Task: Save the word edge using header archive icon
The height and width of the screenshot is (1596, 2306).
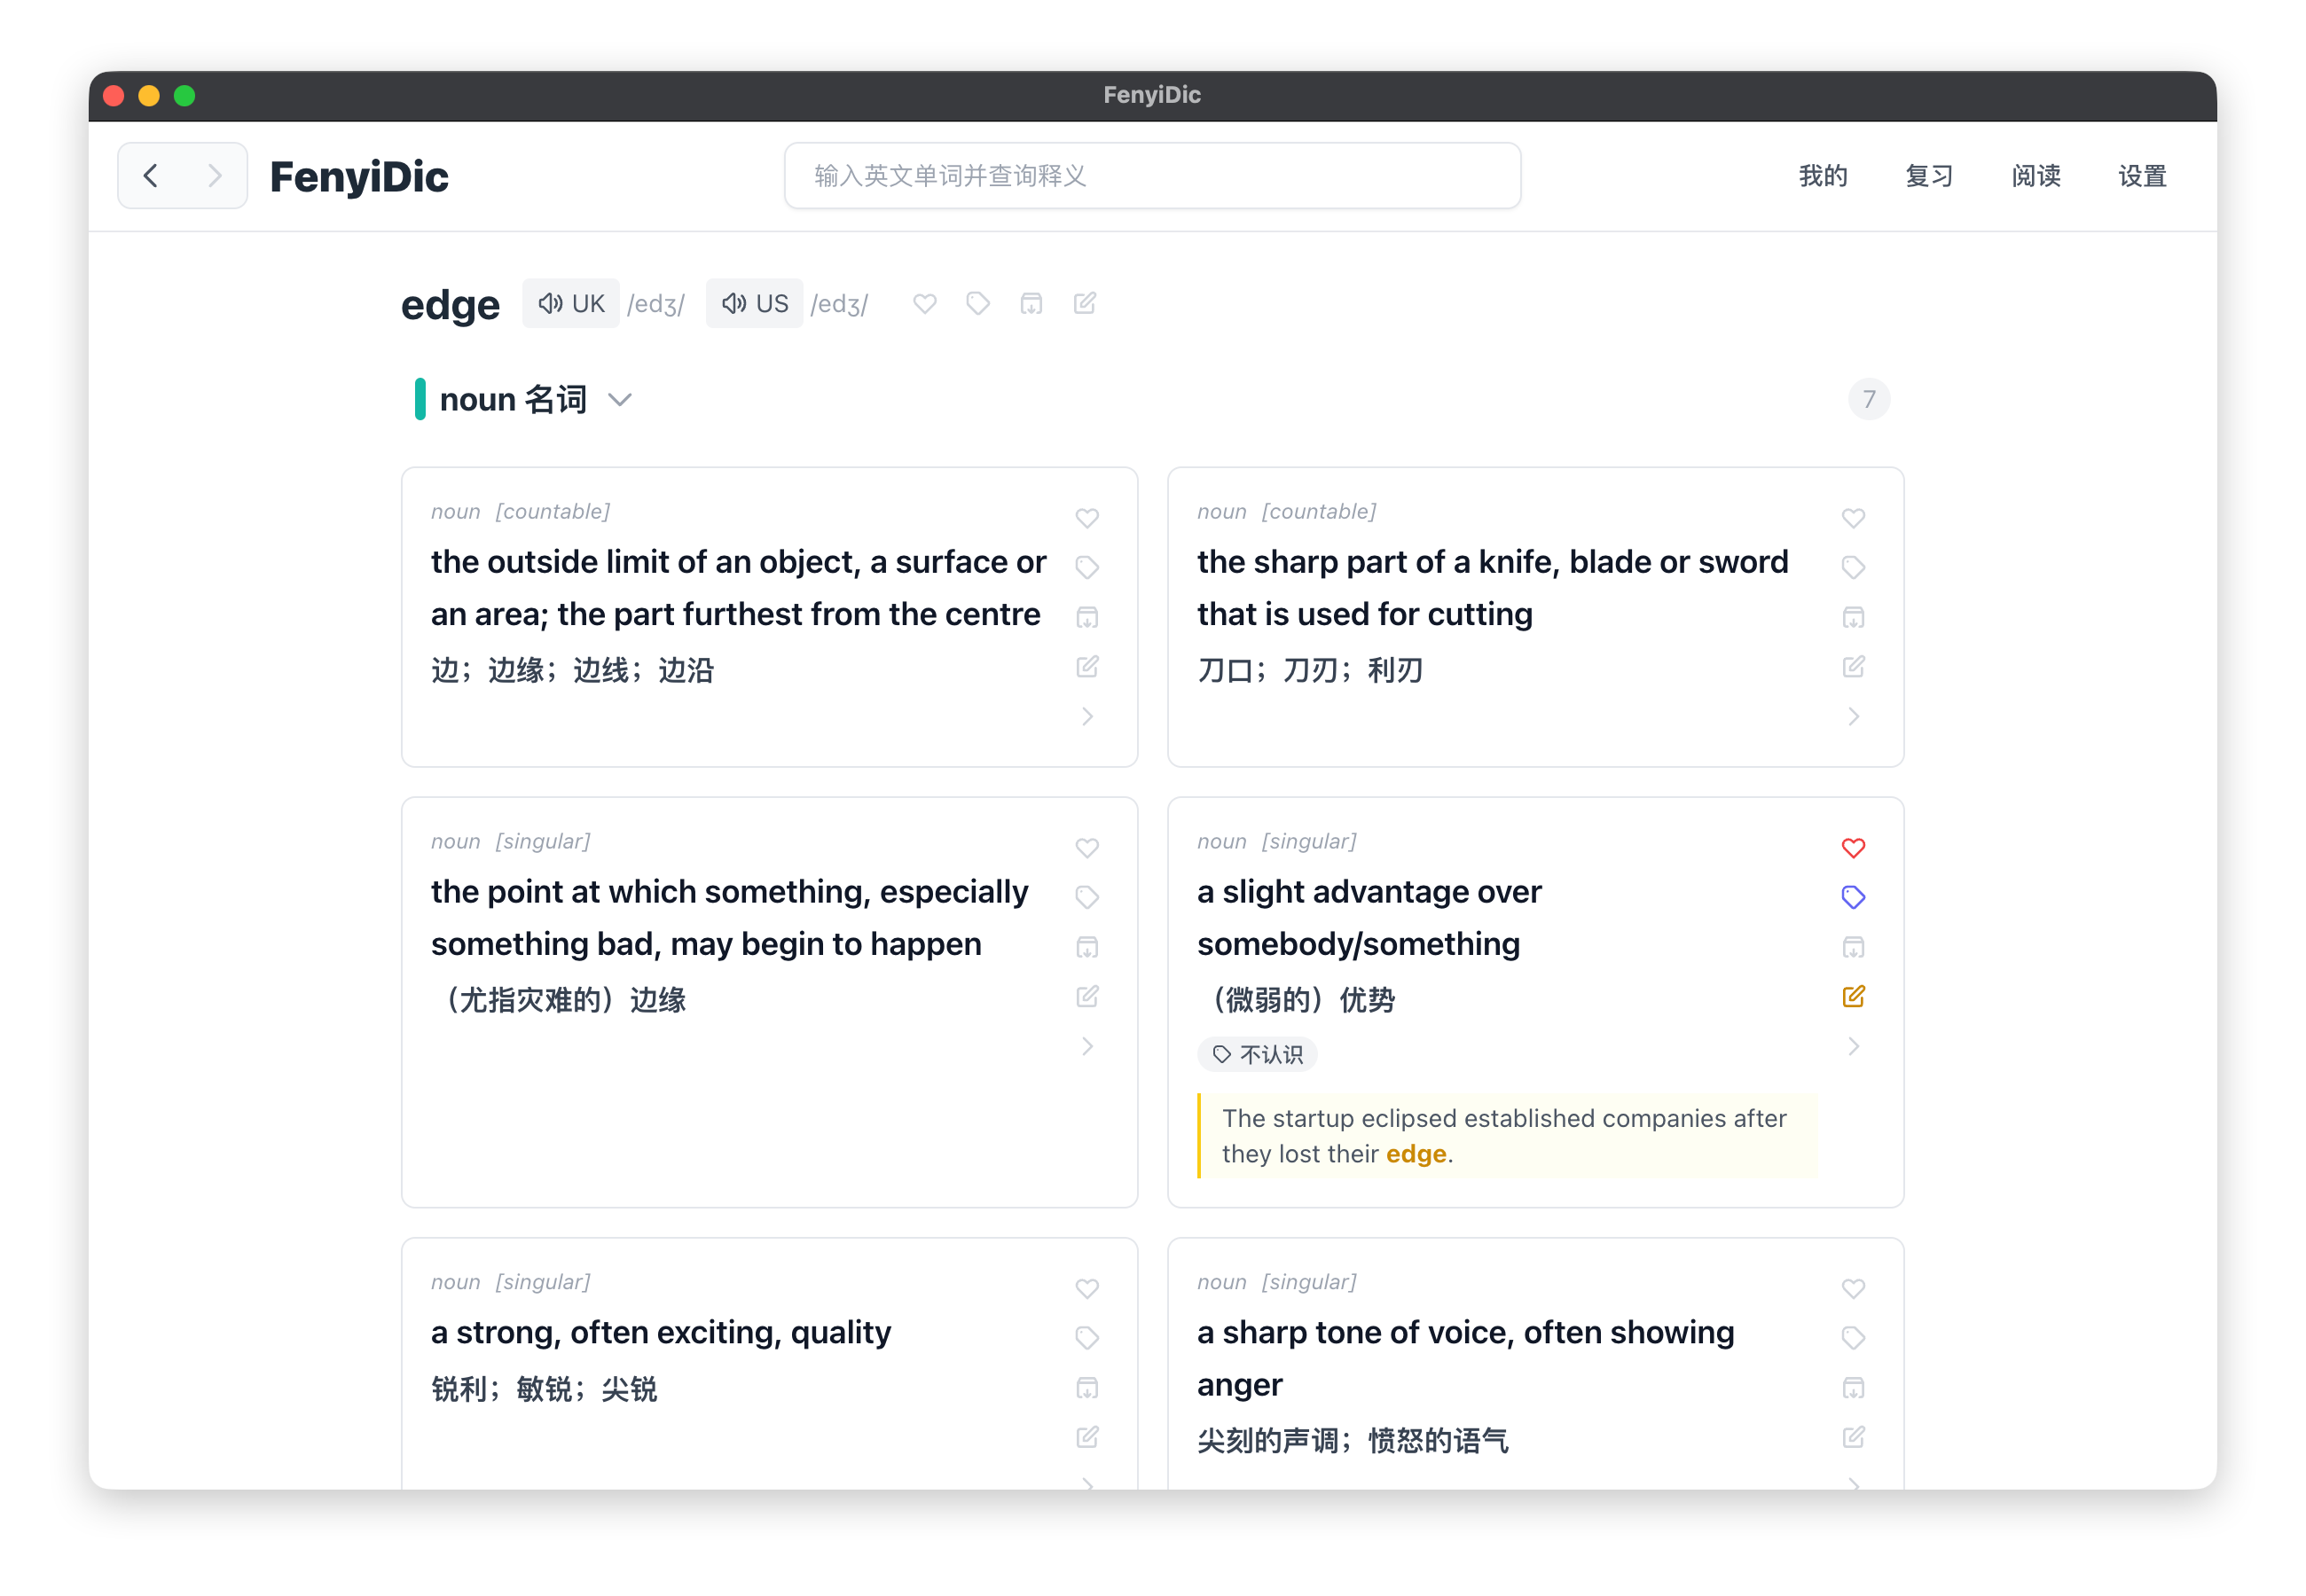Action: click(1031, 303)
